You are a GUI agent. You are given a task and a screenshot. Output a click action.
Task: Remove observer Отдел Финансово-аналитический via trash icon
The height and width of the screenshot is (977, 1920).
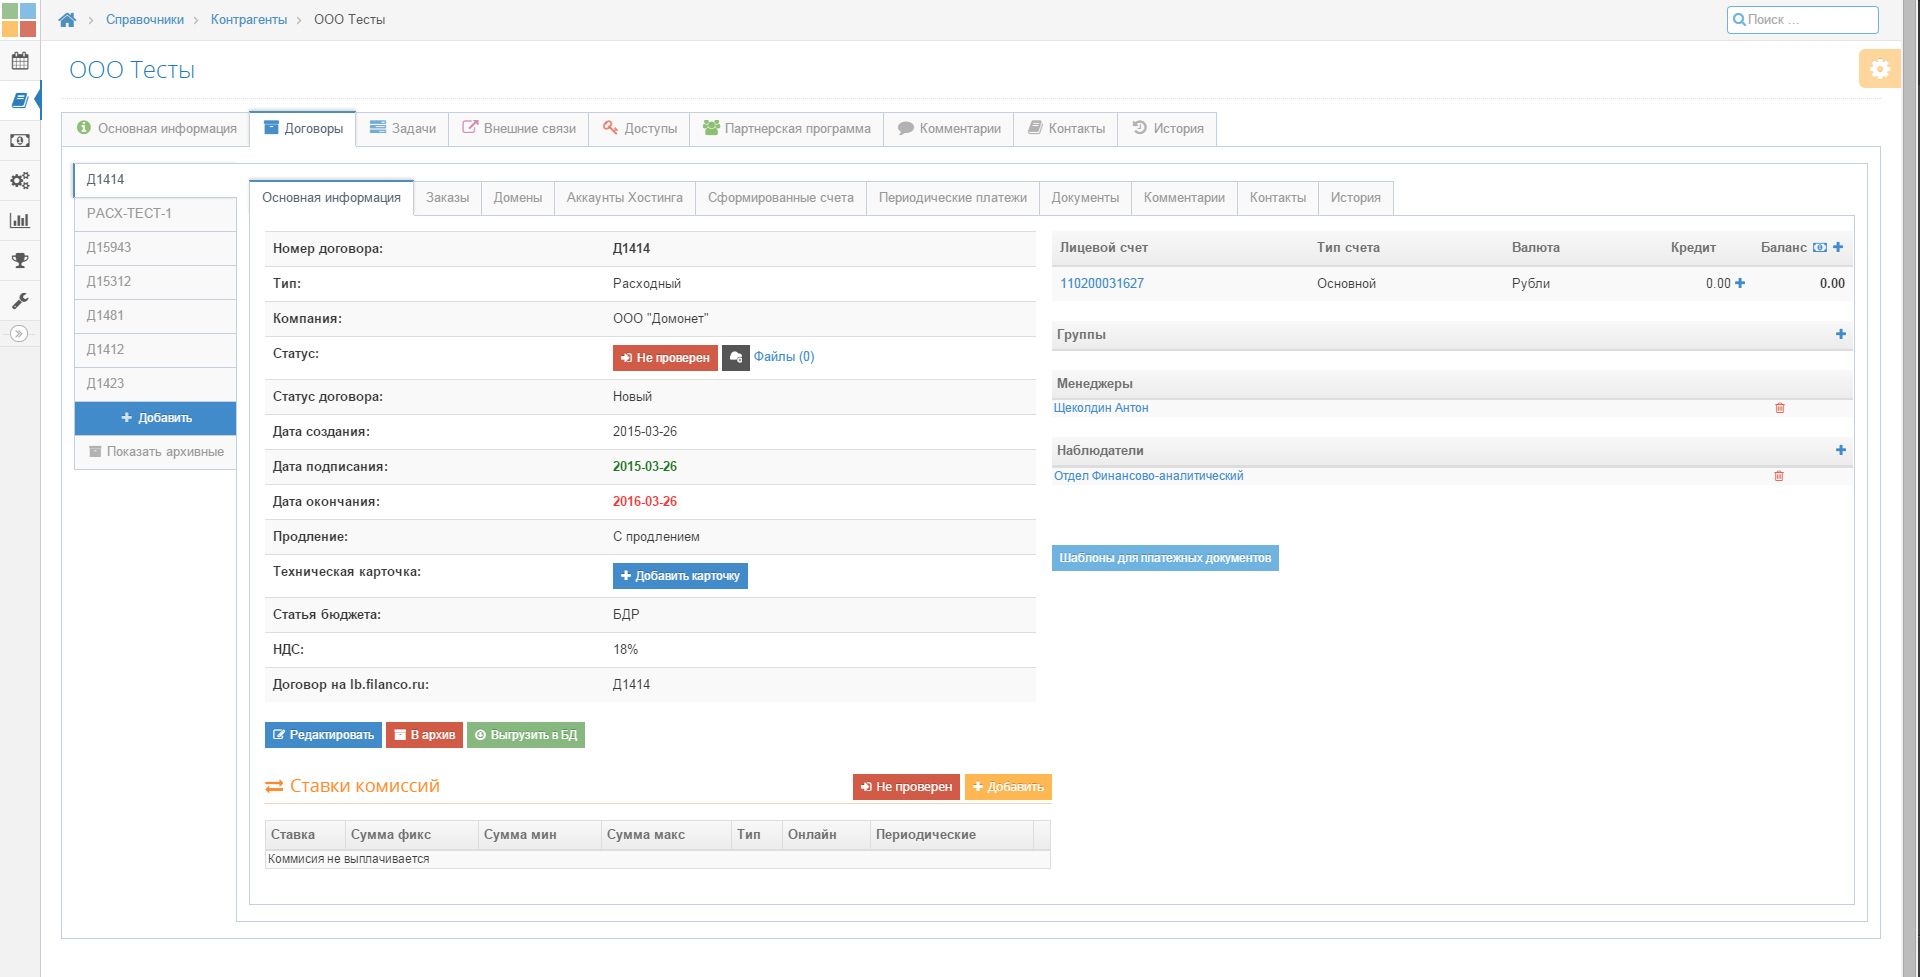tap(1779, 476)
